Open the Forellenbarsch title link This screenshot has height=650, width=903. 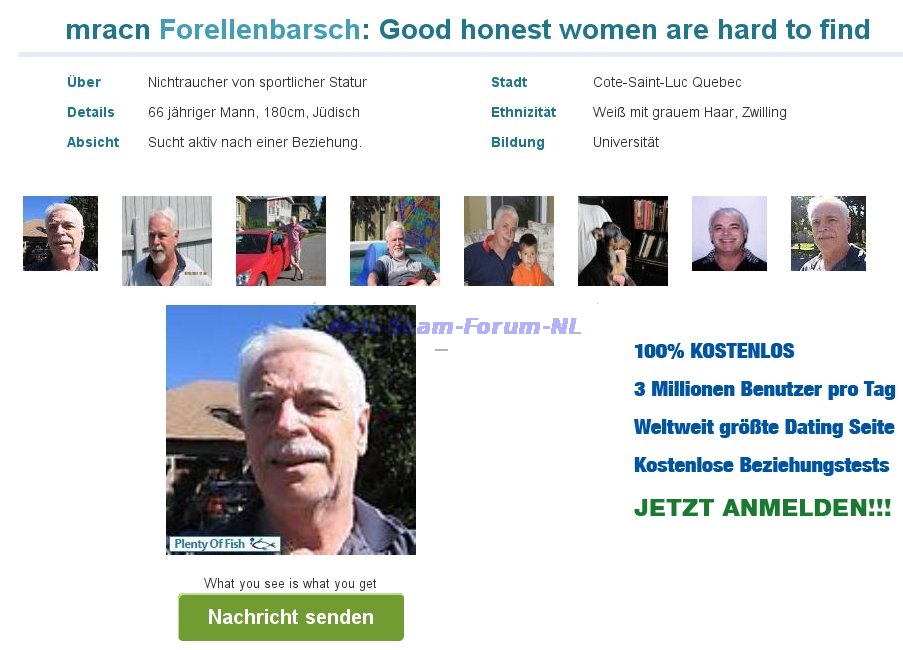point(260,29)
